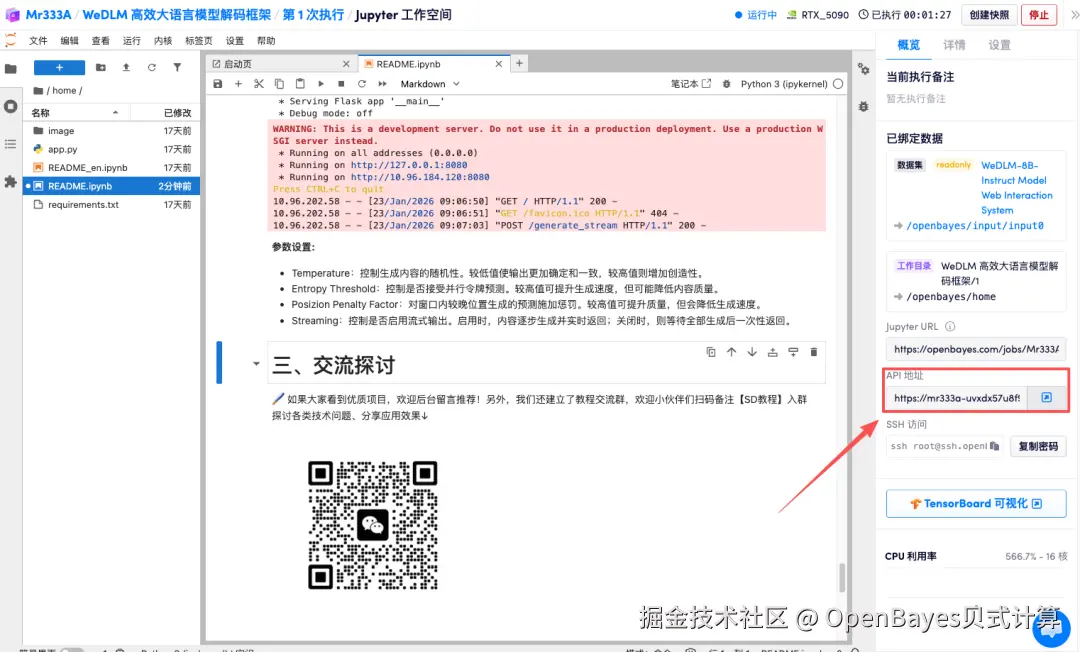
Task: Sort files by 名称 column
Action: pos(76,112)
